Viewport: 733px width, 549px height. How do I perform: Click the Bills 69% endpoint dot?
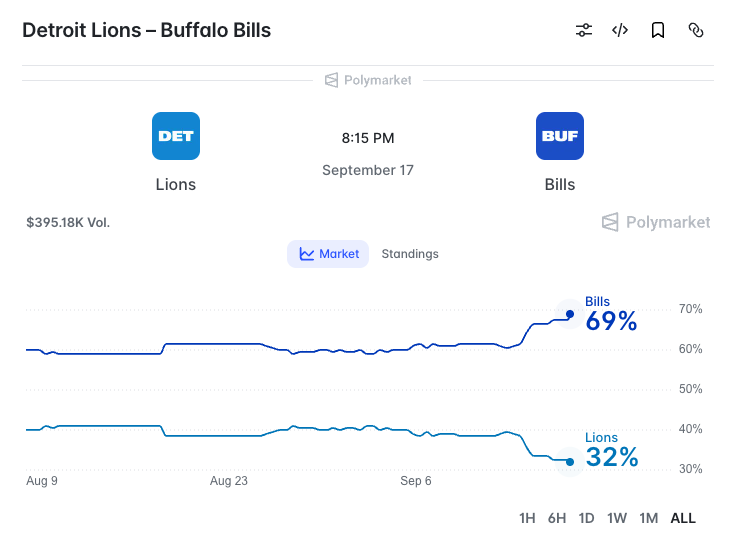coord(570,314)
